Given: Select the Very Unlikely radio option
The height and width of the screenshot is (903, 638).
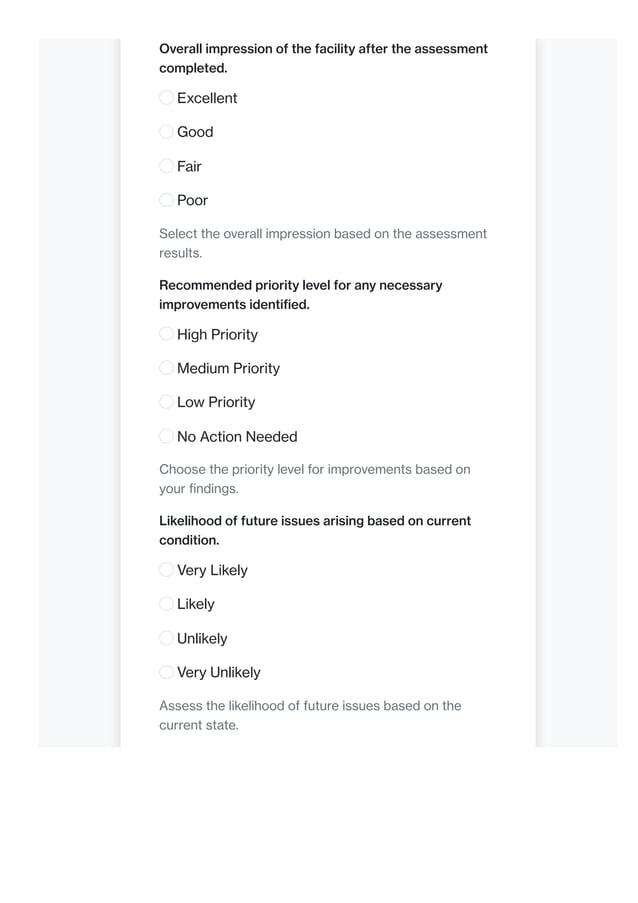Looking at the screenshot, I should coord(167,672).
